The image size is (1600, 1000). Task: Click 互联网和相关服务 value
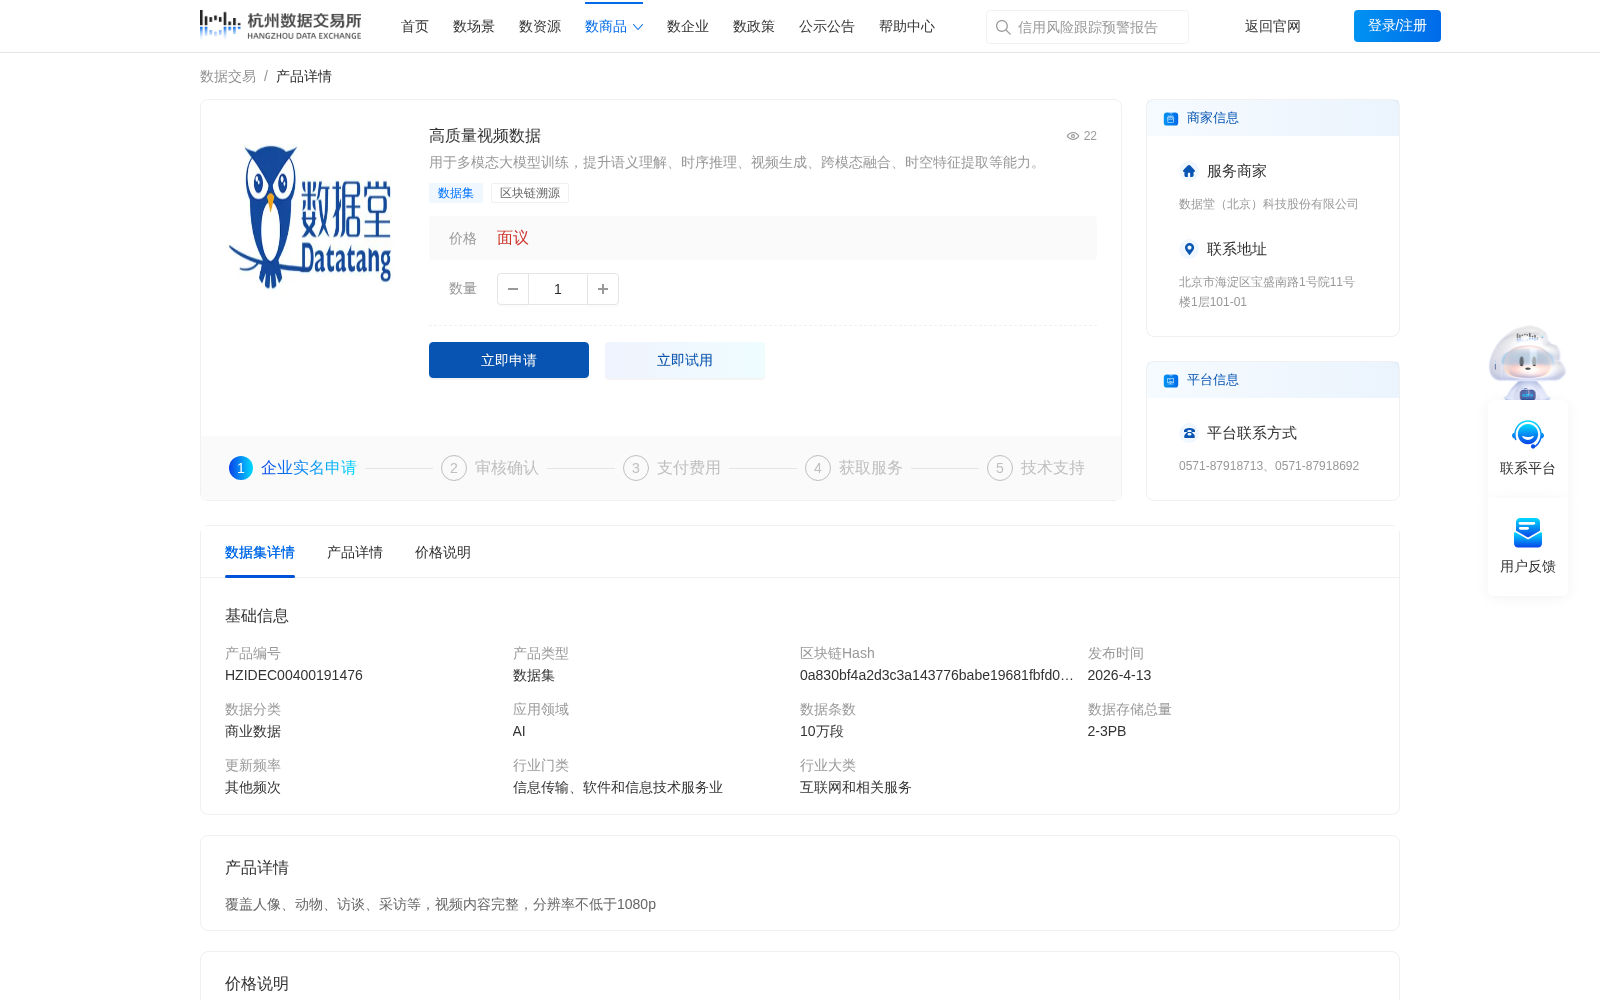tap(856, 787)
